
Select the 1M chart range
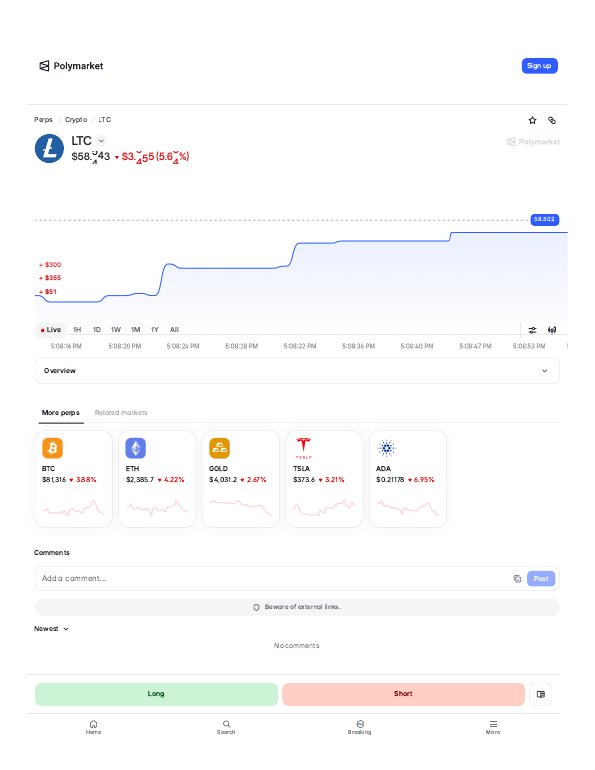135,330
